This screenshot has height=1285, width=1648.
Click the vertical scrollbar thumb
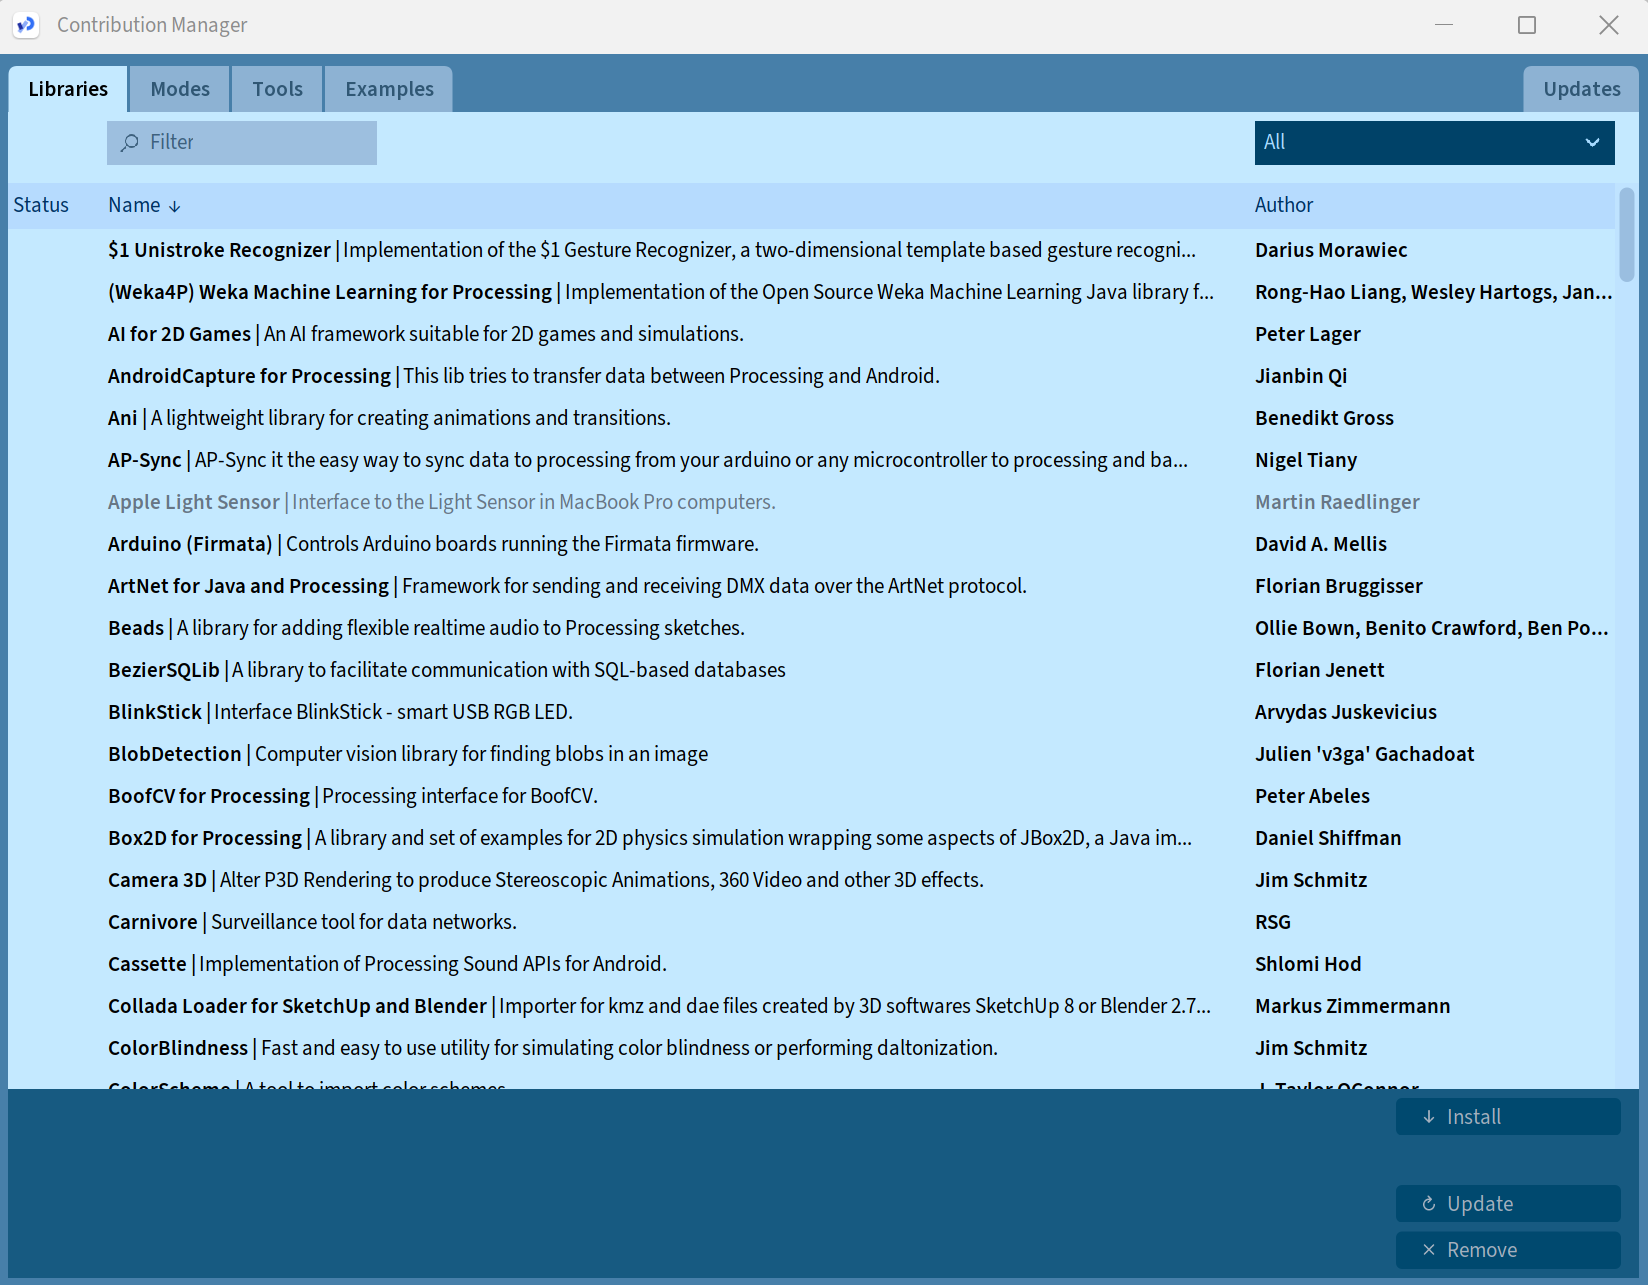[1627, 235]
